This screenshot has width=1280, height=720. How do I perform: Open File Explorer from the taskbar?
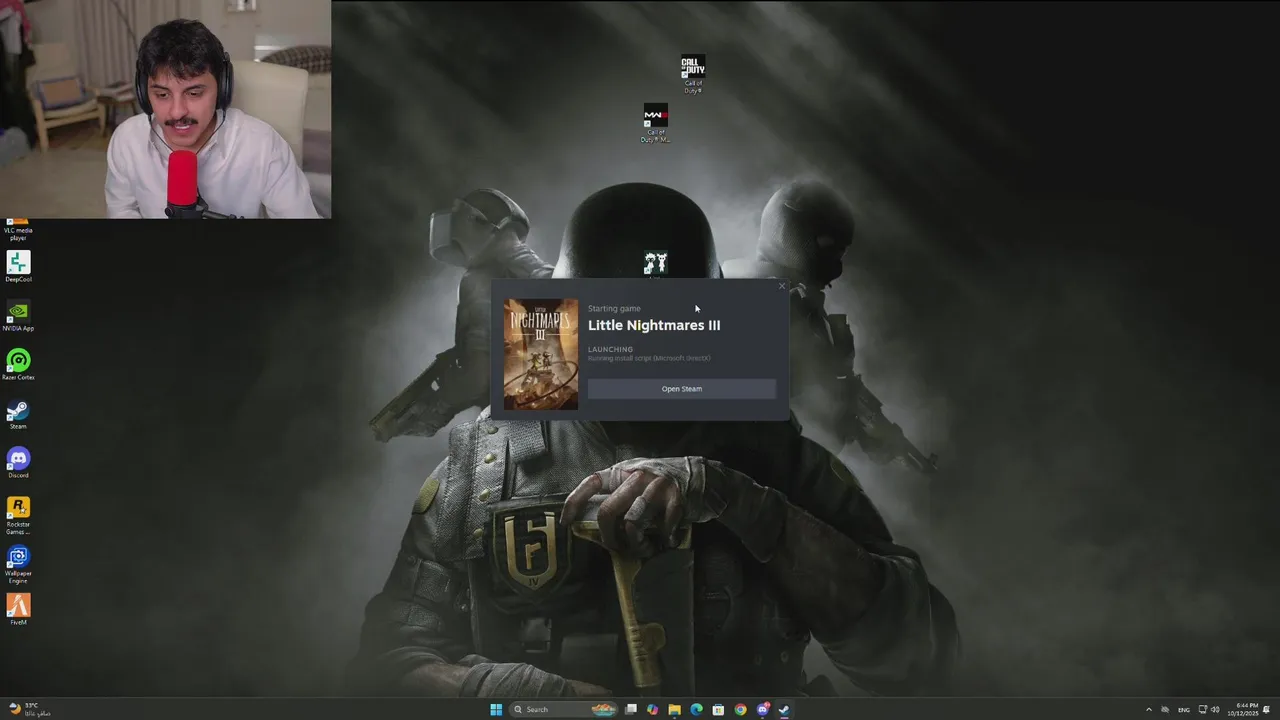[675, 710]
